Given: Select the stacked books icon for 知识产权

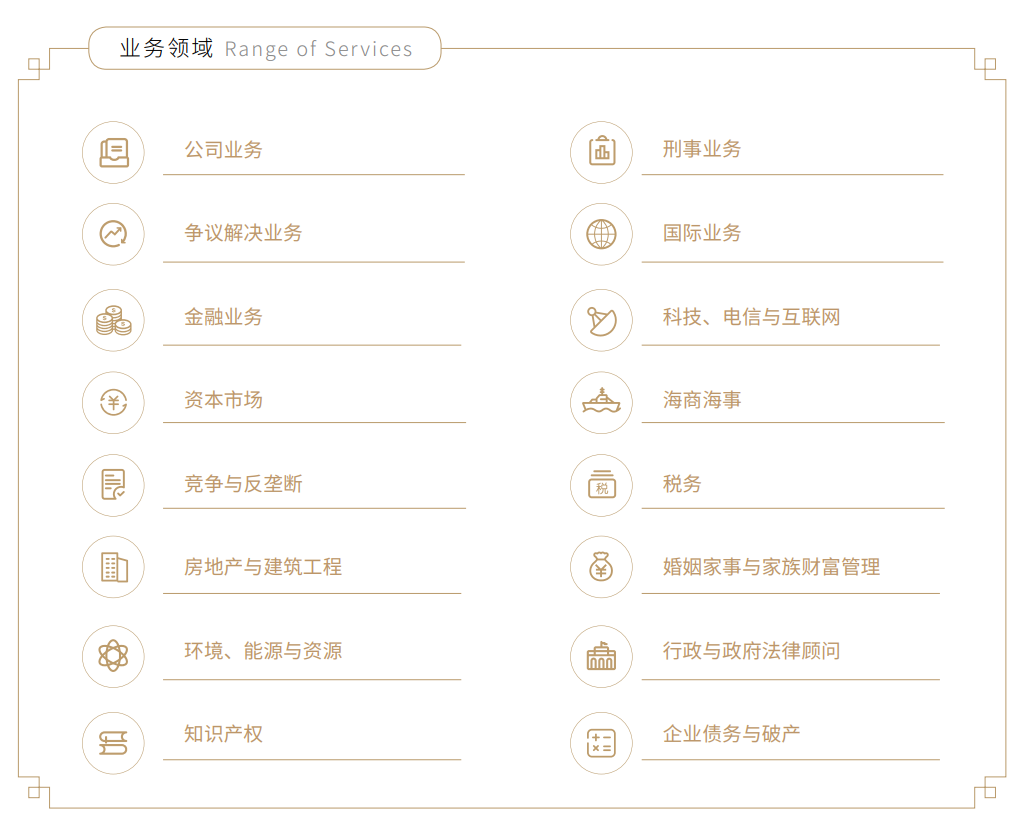Looking at the screenshot, I should coord(113,743).
